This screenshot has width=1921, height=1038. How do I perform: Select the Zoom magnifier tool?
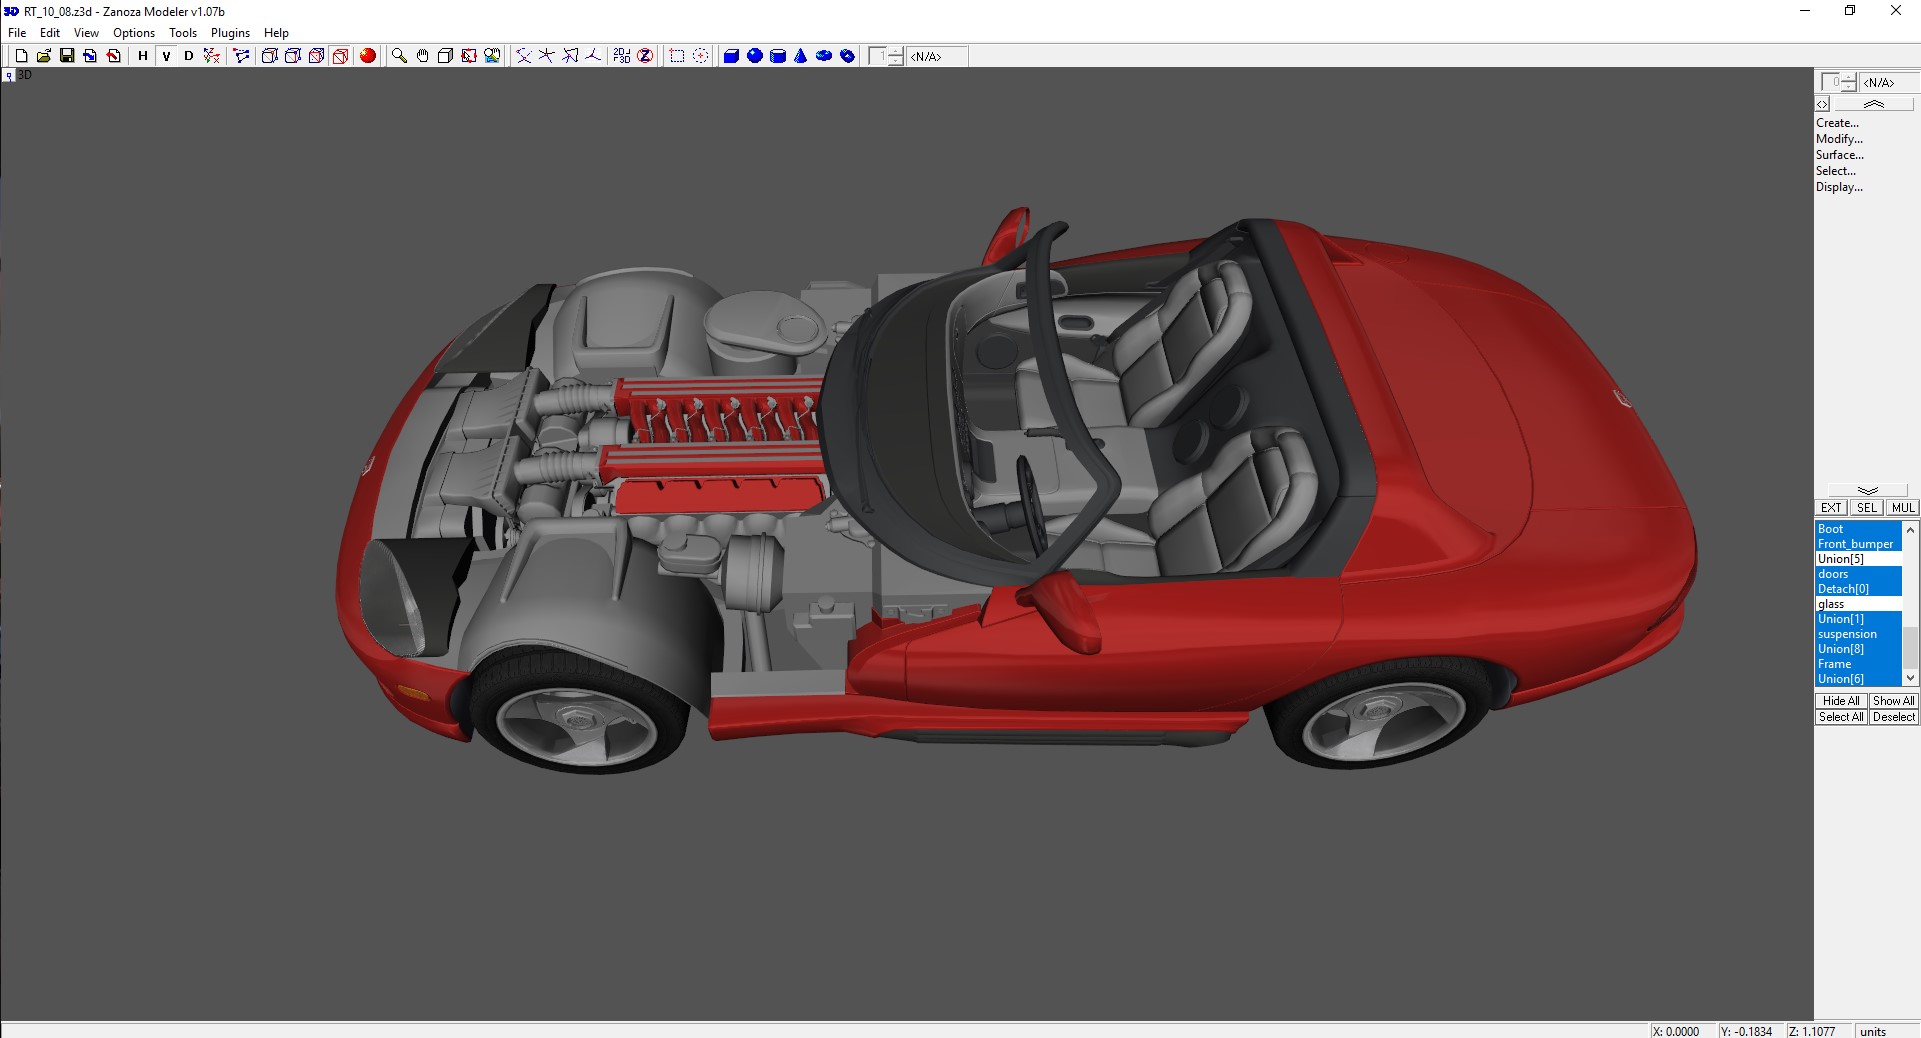click(399, 56)
